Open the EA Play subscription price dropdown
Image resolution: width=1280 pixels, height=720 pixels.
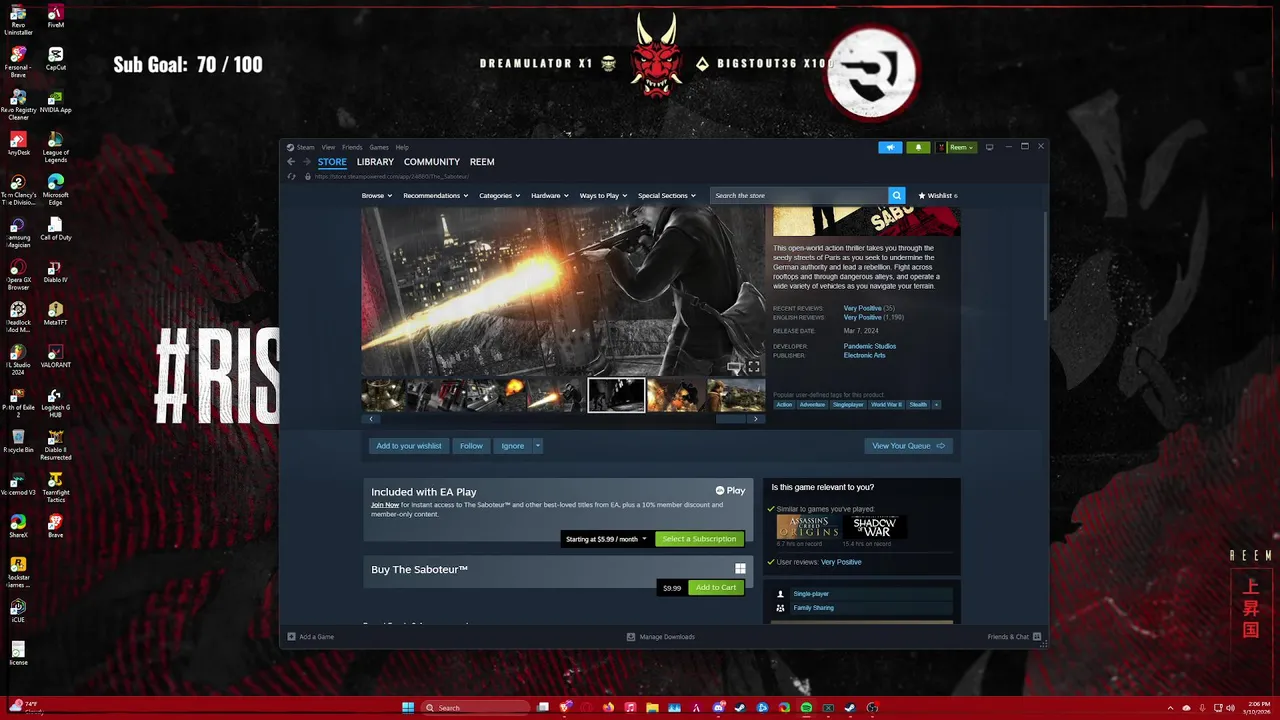click(607, 539)
